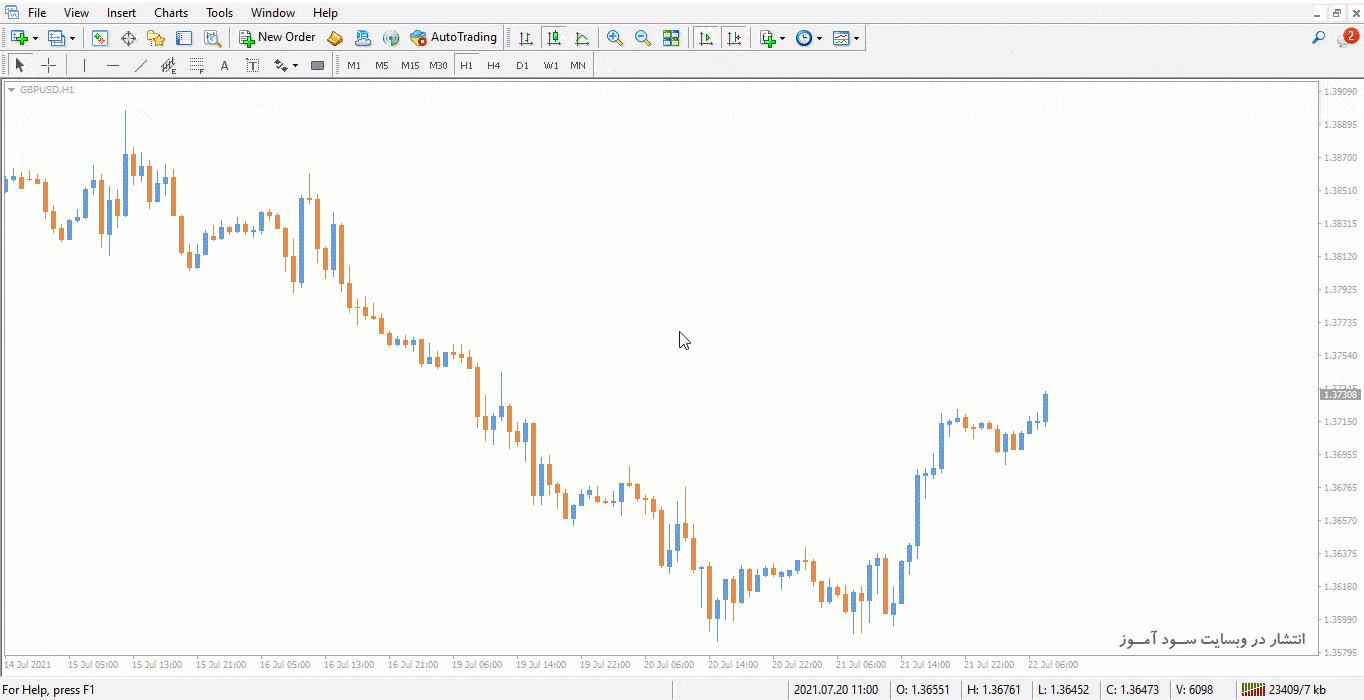
Task: Click the New Order button
Action: pos(277,38)
